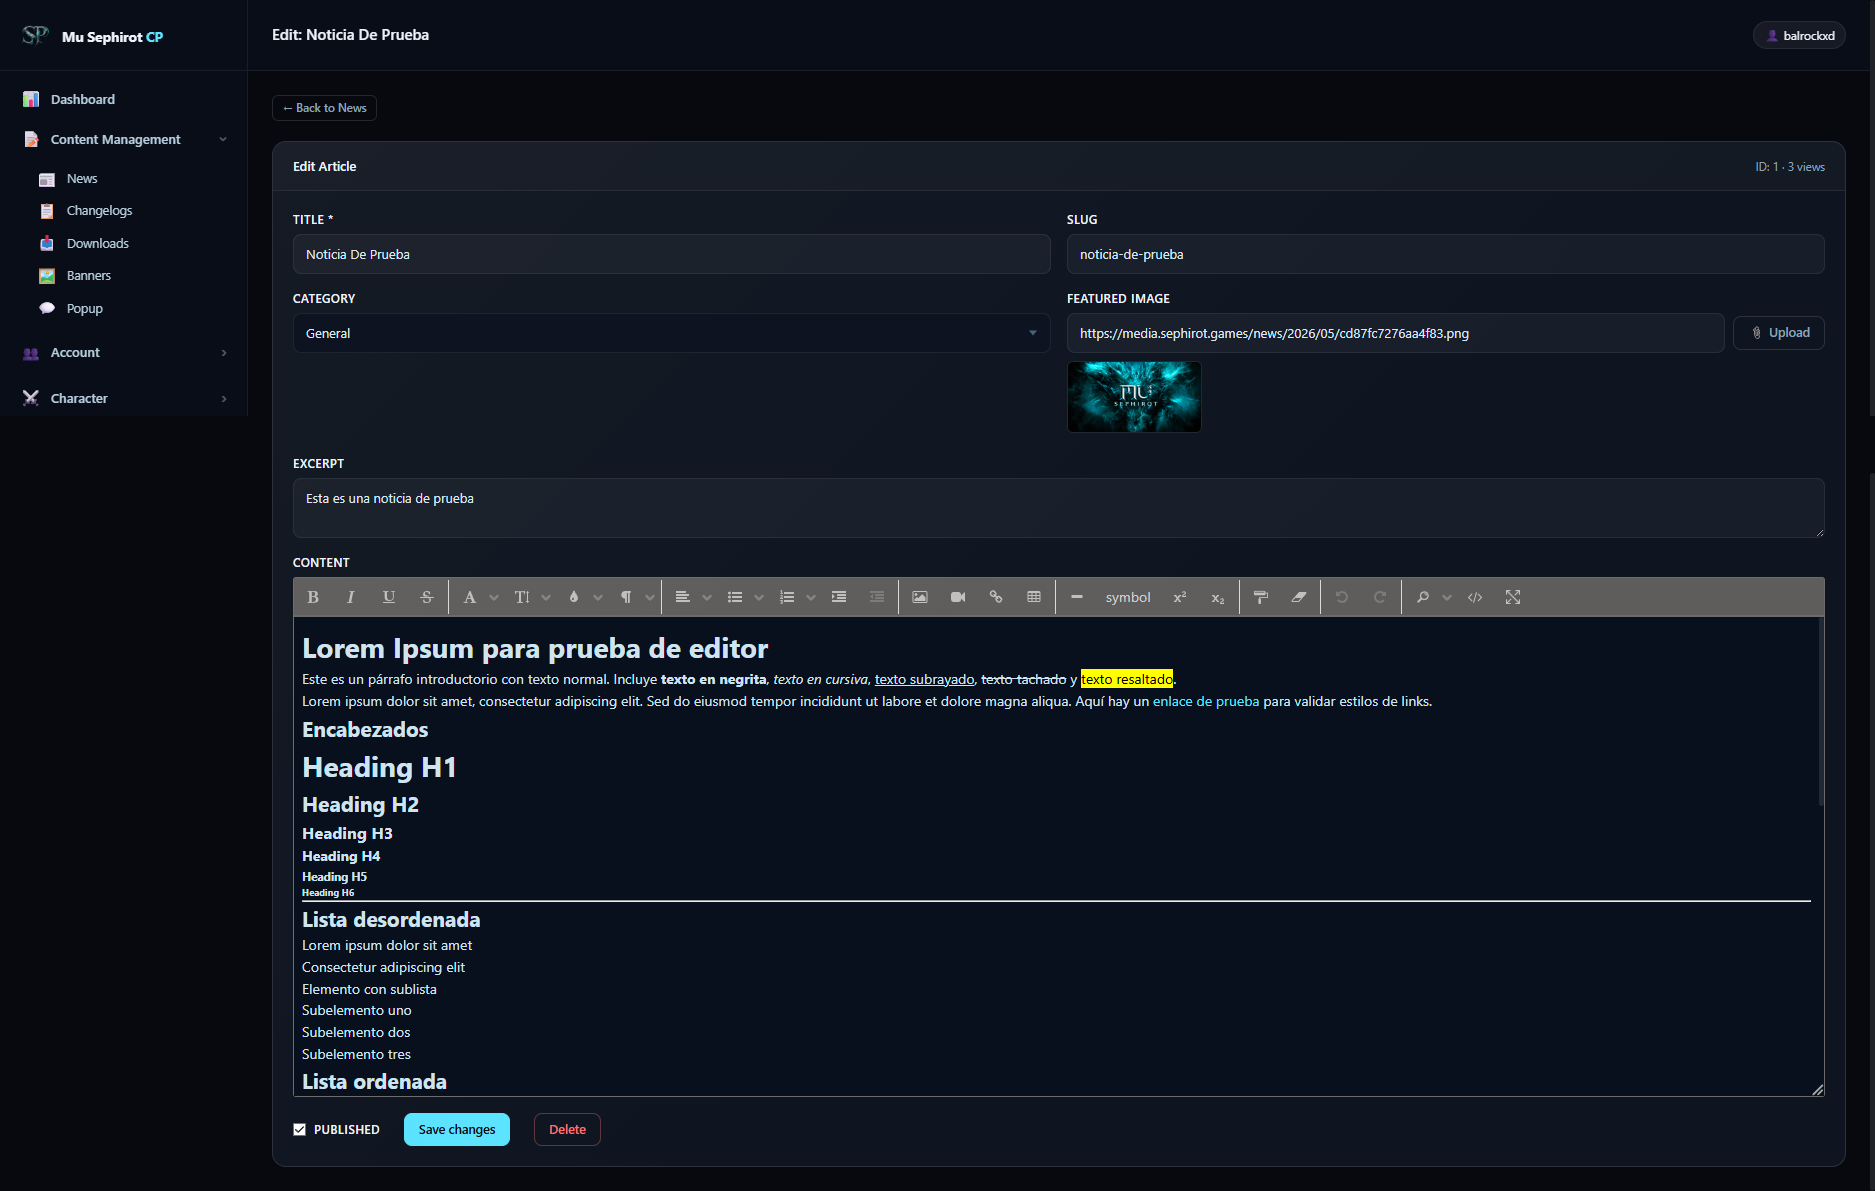Viewport: 1875px width, 1191px height.
Task: Click the Save changes button
Action: pyautogui.click(x=457, y=1129)
